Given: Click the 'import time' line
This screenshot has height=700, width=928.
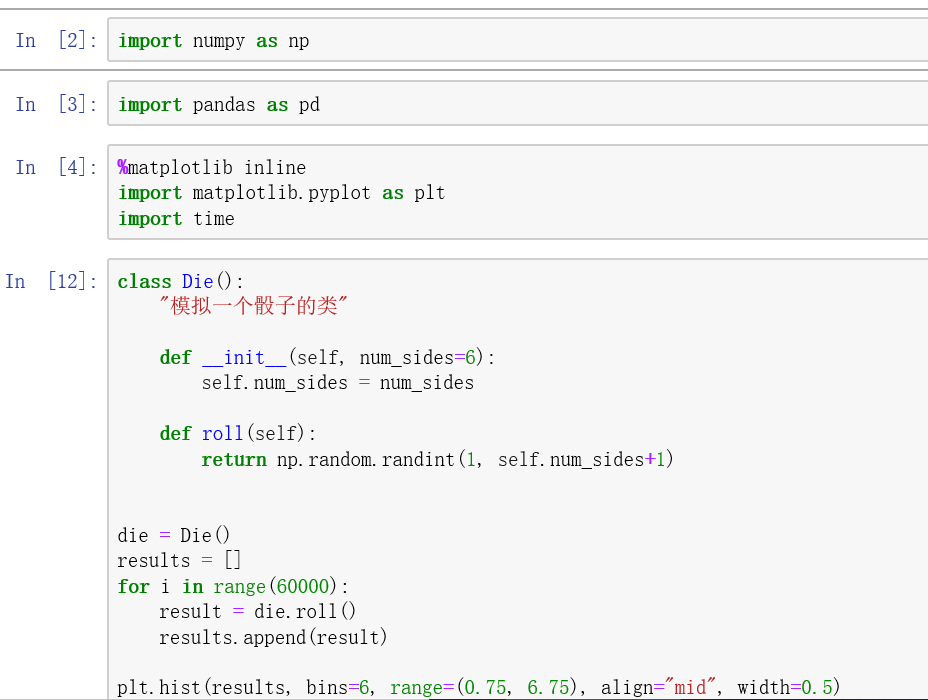Looking at the screenshot, I should click(176, 219).
